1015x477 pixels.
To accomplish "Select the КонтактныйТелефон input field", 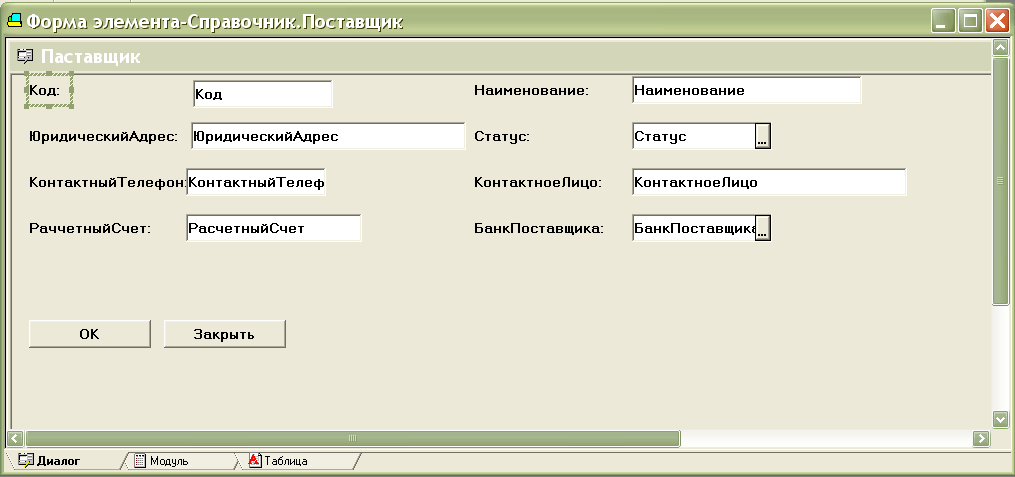I will 256,183.
